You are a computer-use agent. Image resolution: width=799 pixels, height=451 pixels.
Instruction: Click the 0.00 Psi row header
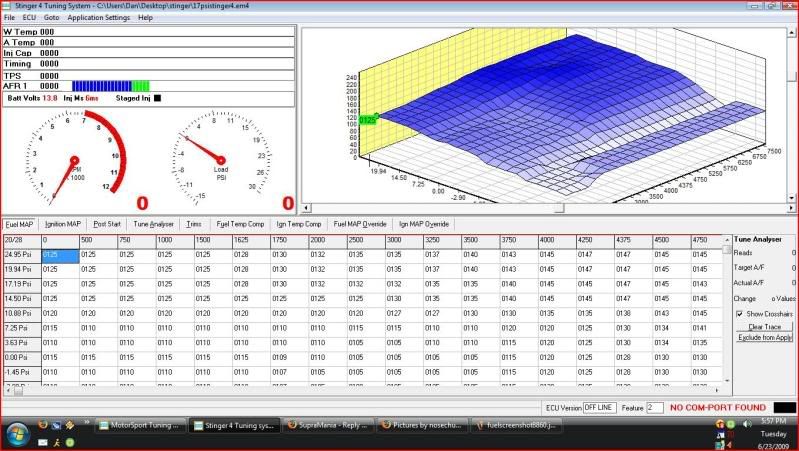[x=22, y=357]
